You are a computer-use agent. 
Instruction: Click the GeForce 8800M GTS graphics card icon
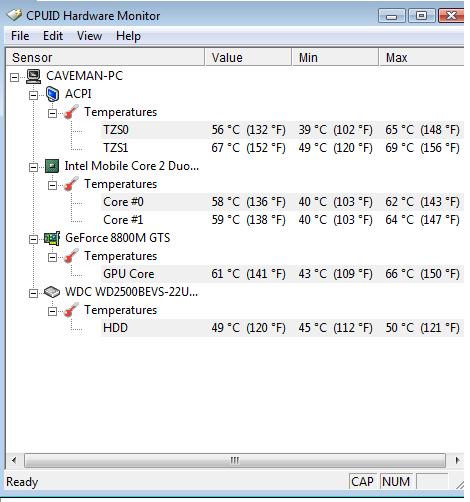pyautogui.click(x=52, y=238)
